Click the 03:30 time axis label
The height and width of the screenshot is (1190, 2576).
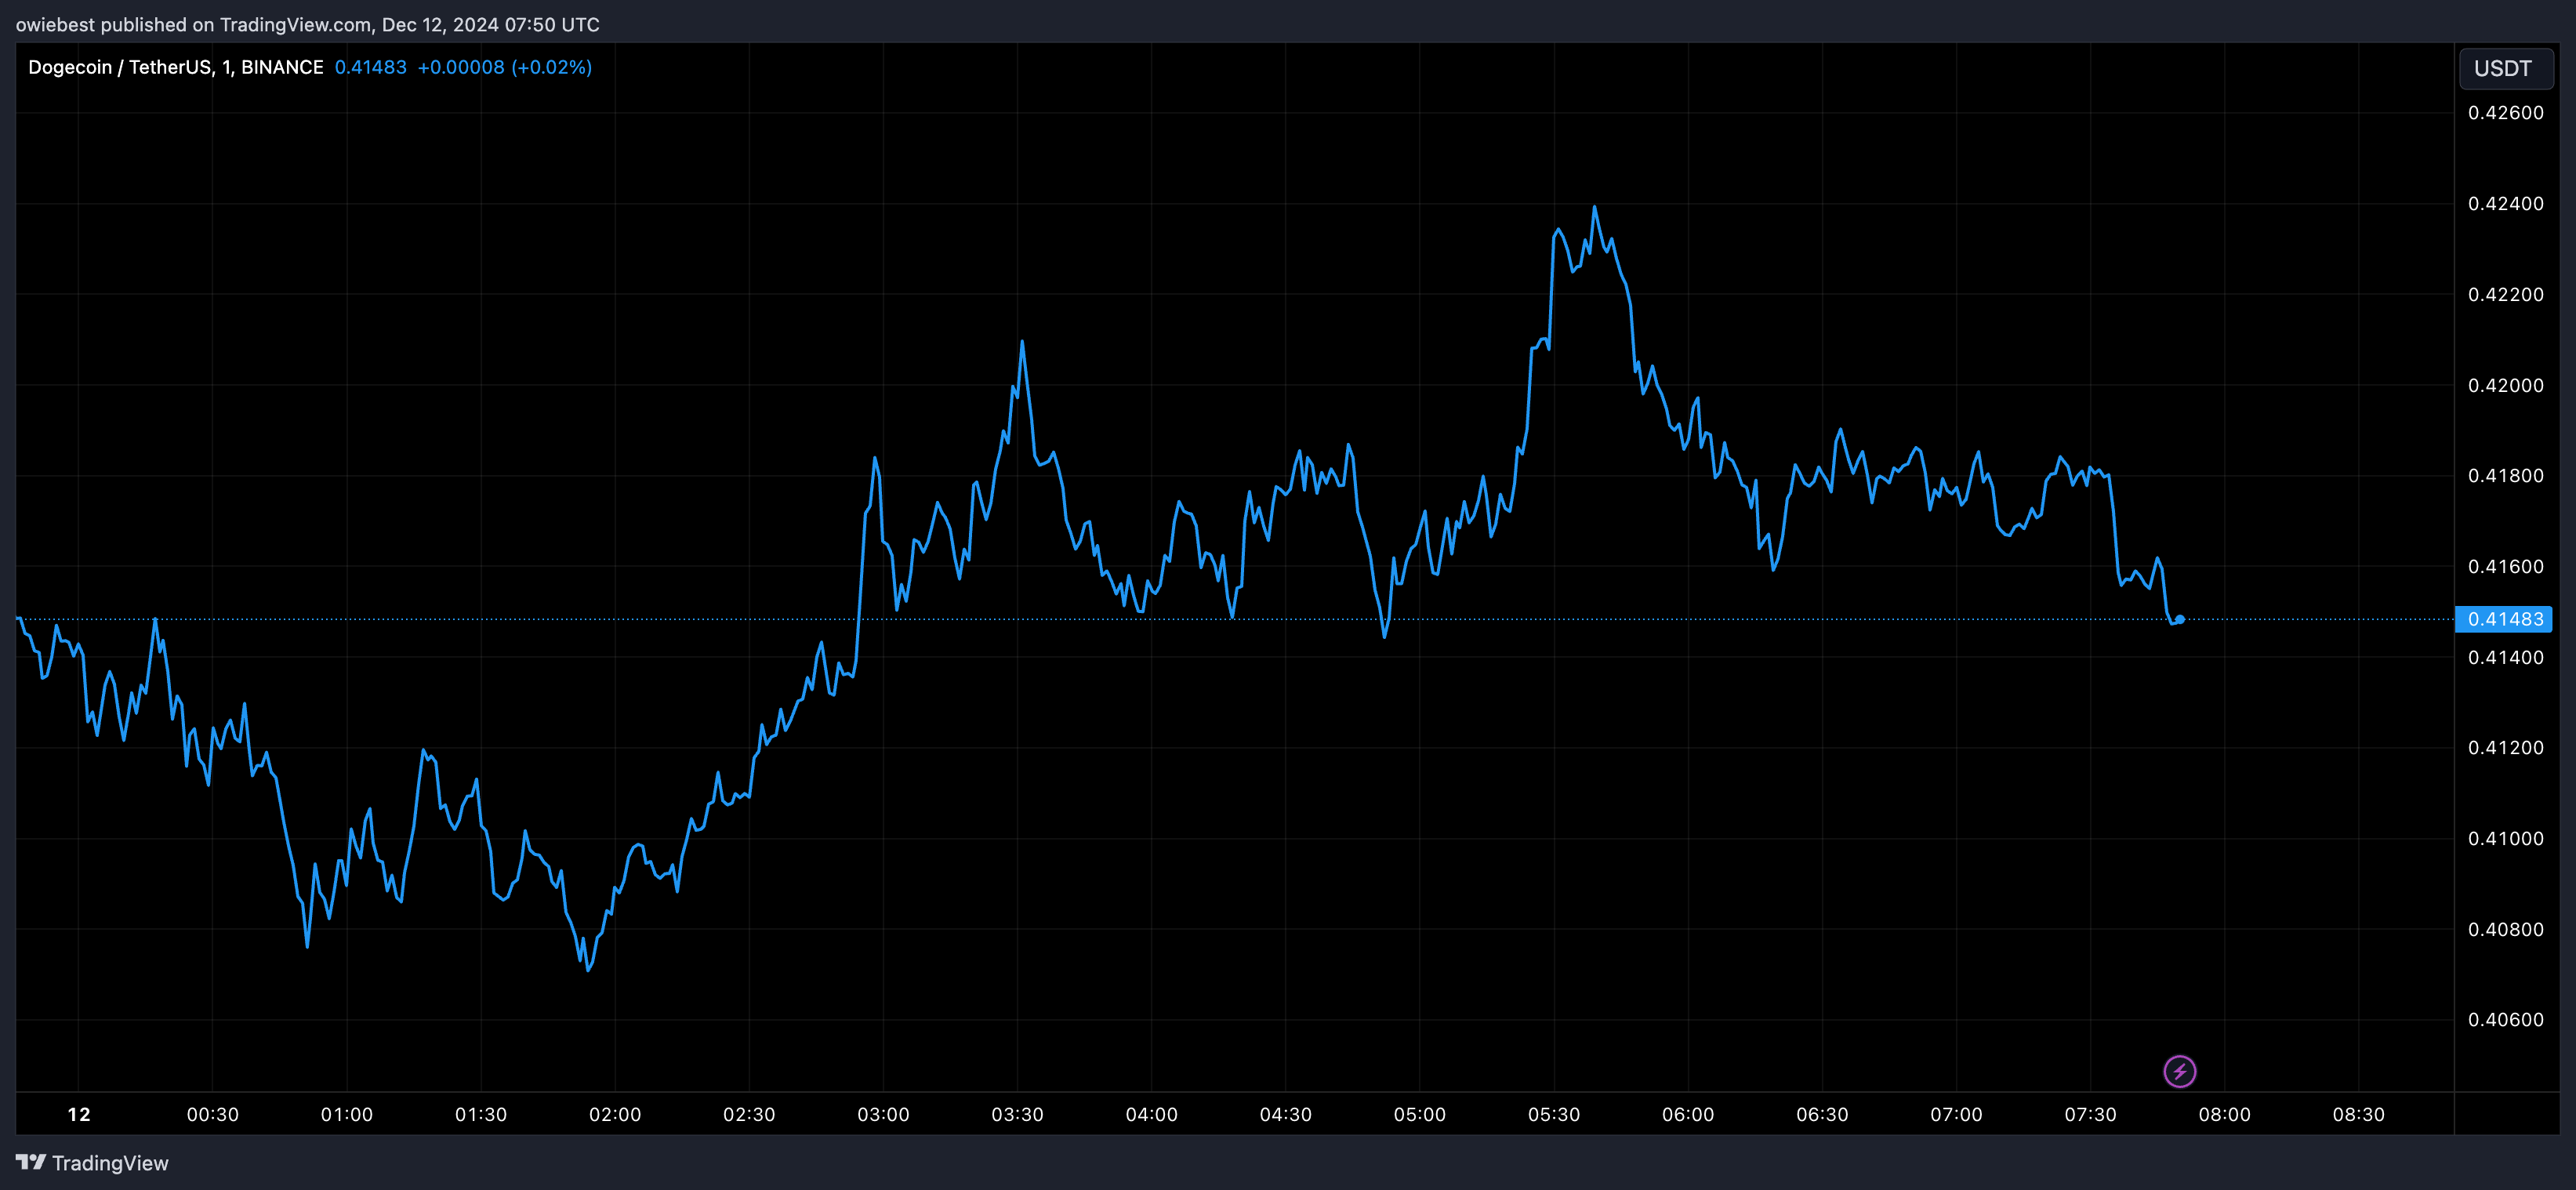click(1017, 1114)
